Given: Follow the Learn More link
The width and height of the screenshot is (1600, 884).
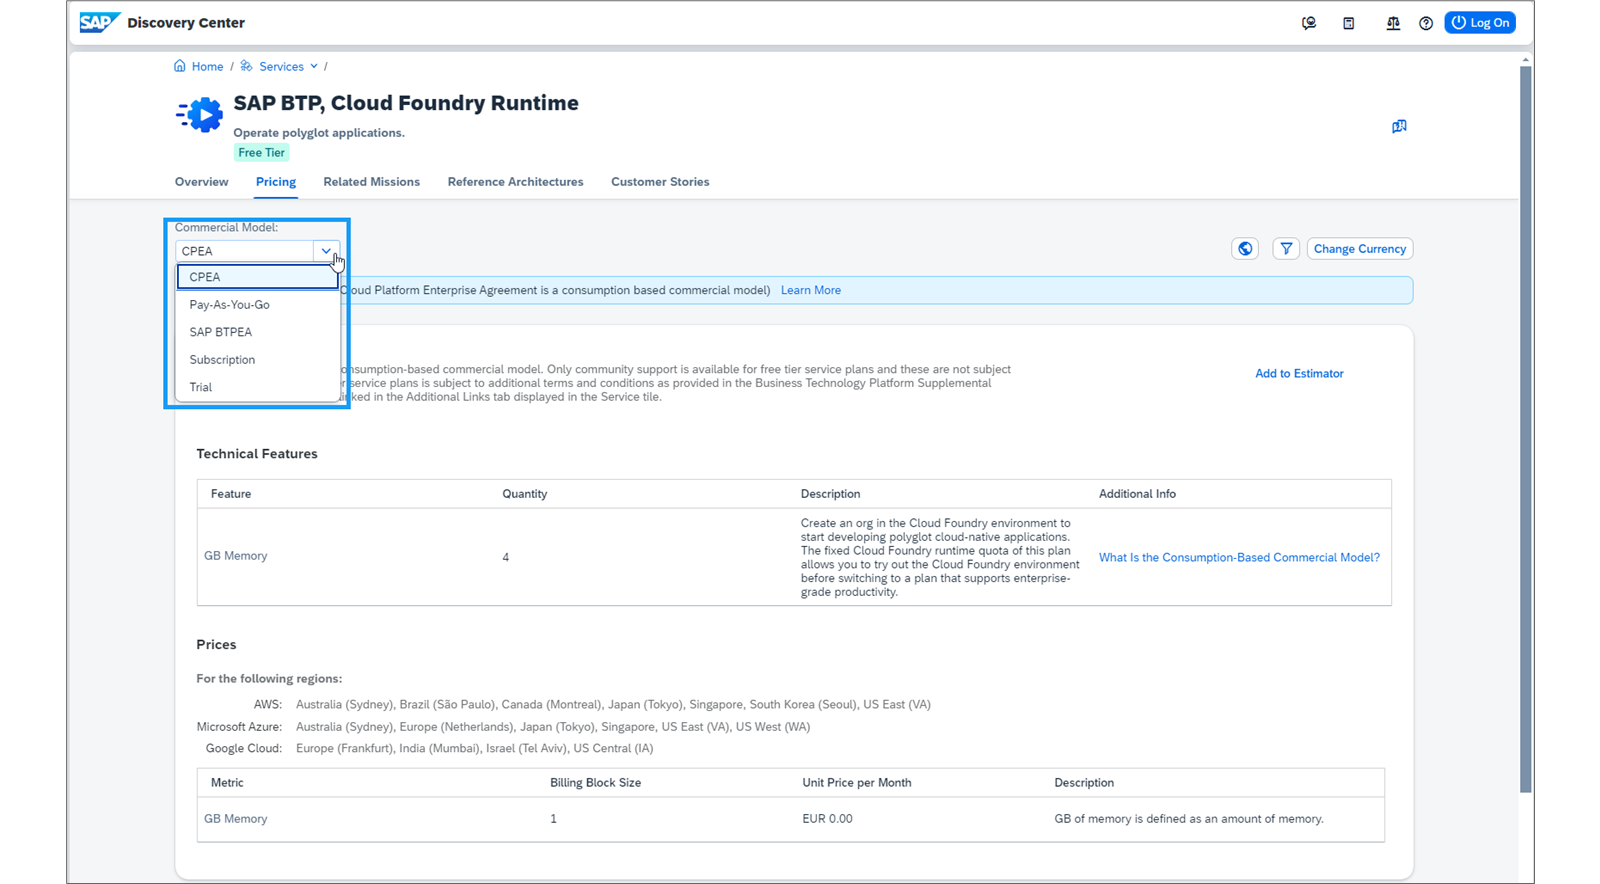Looking at the screenshot, I should 810,290.
